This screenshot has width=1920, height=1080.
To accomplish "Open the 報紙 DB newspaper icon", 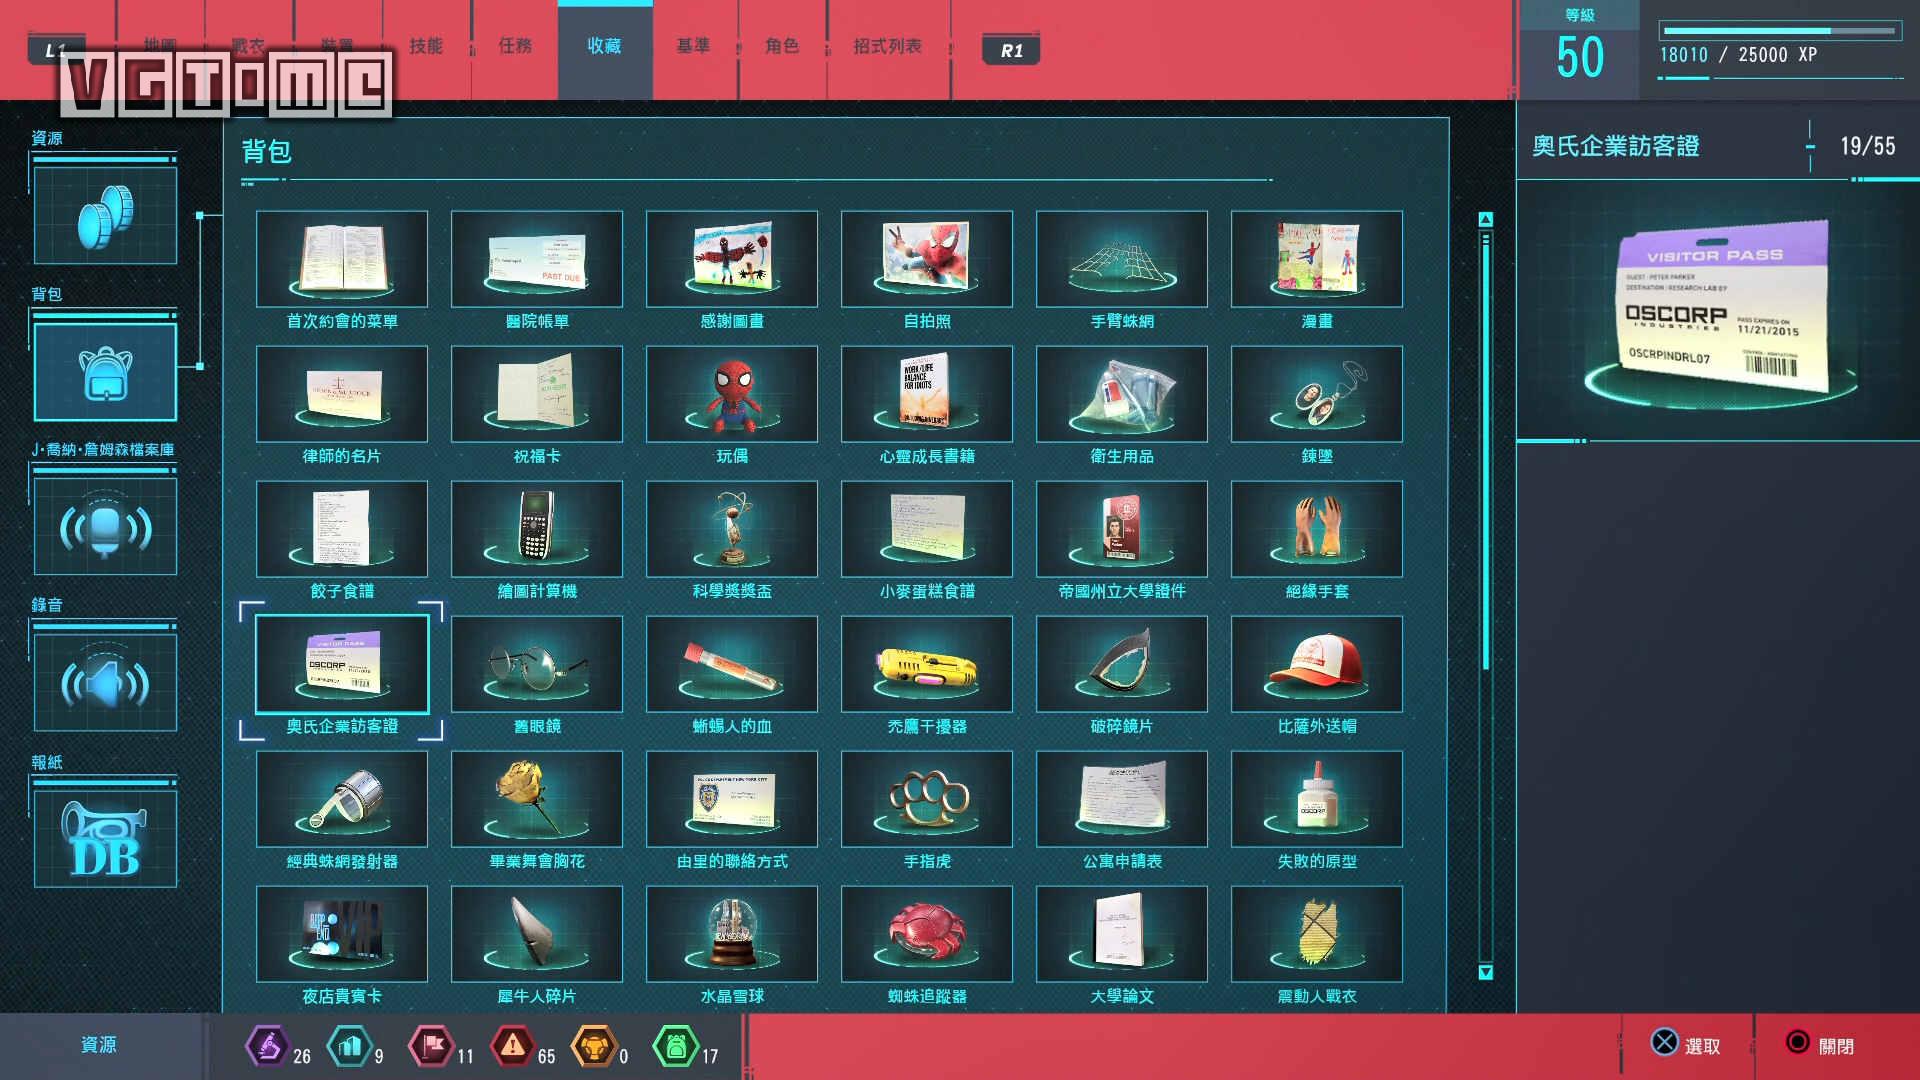I will point(105,838).
